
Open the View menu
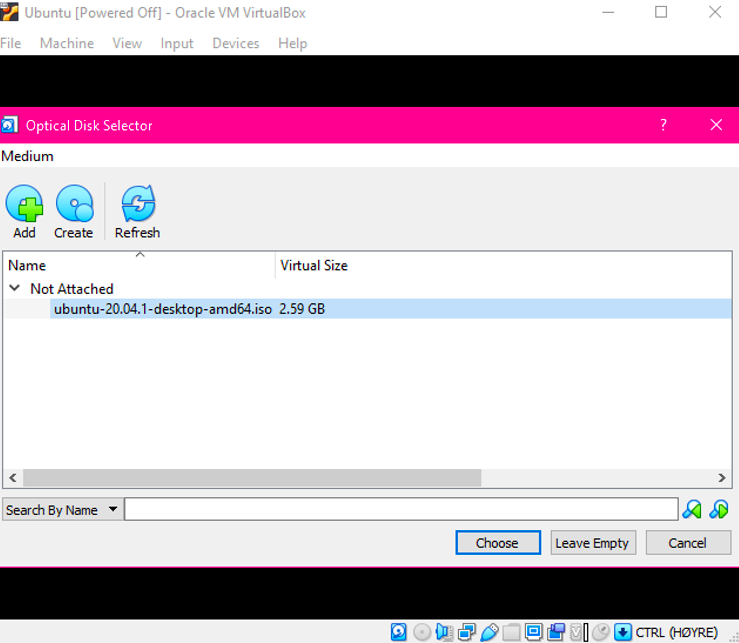[127, 43]
